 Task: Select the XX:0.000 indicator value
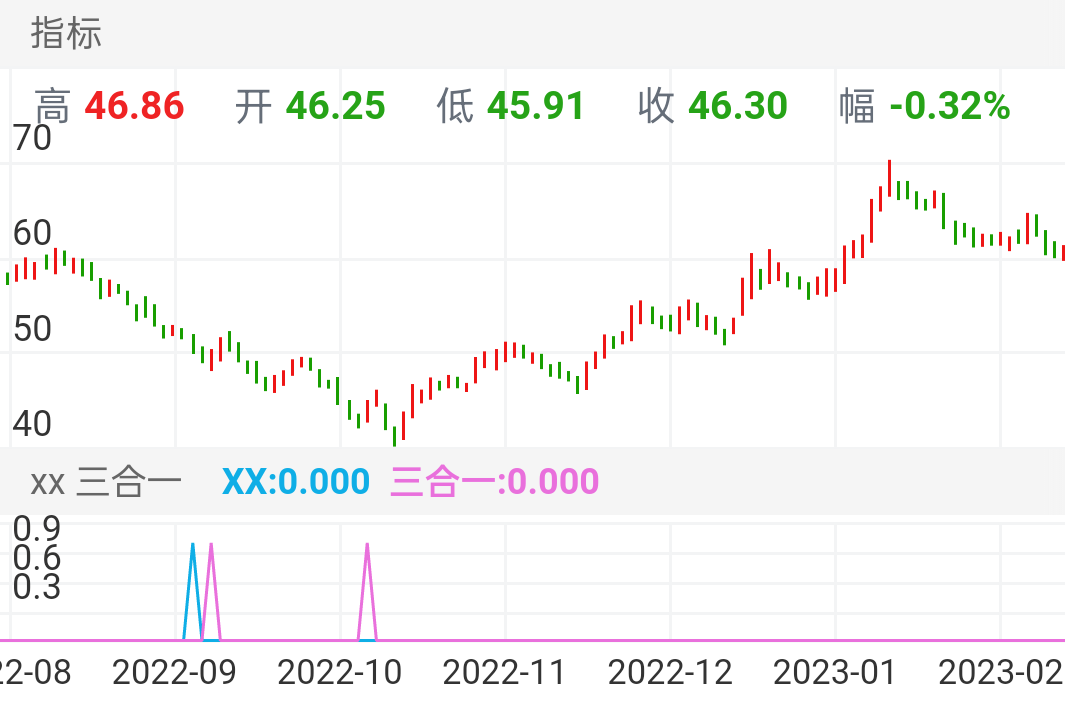[x=296, y=482]
